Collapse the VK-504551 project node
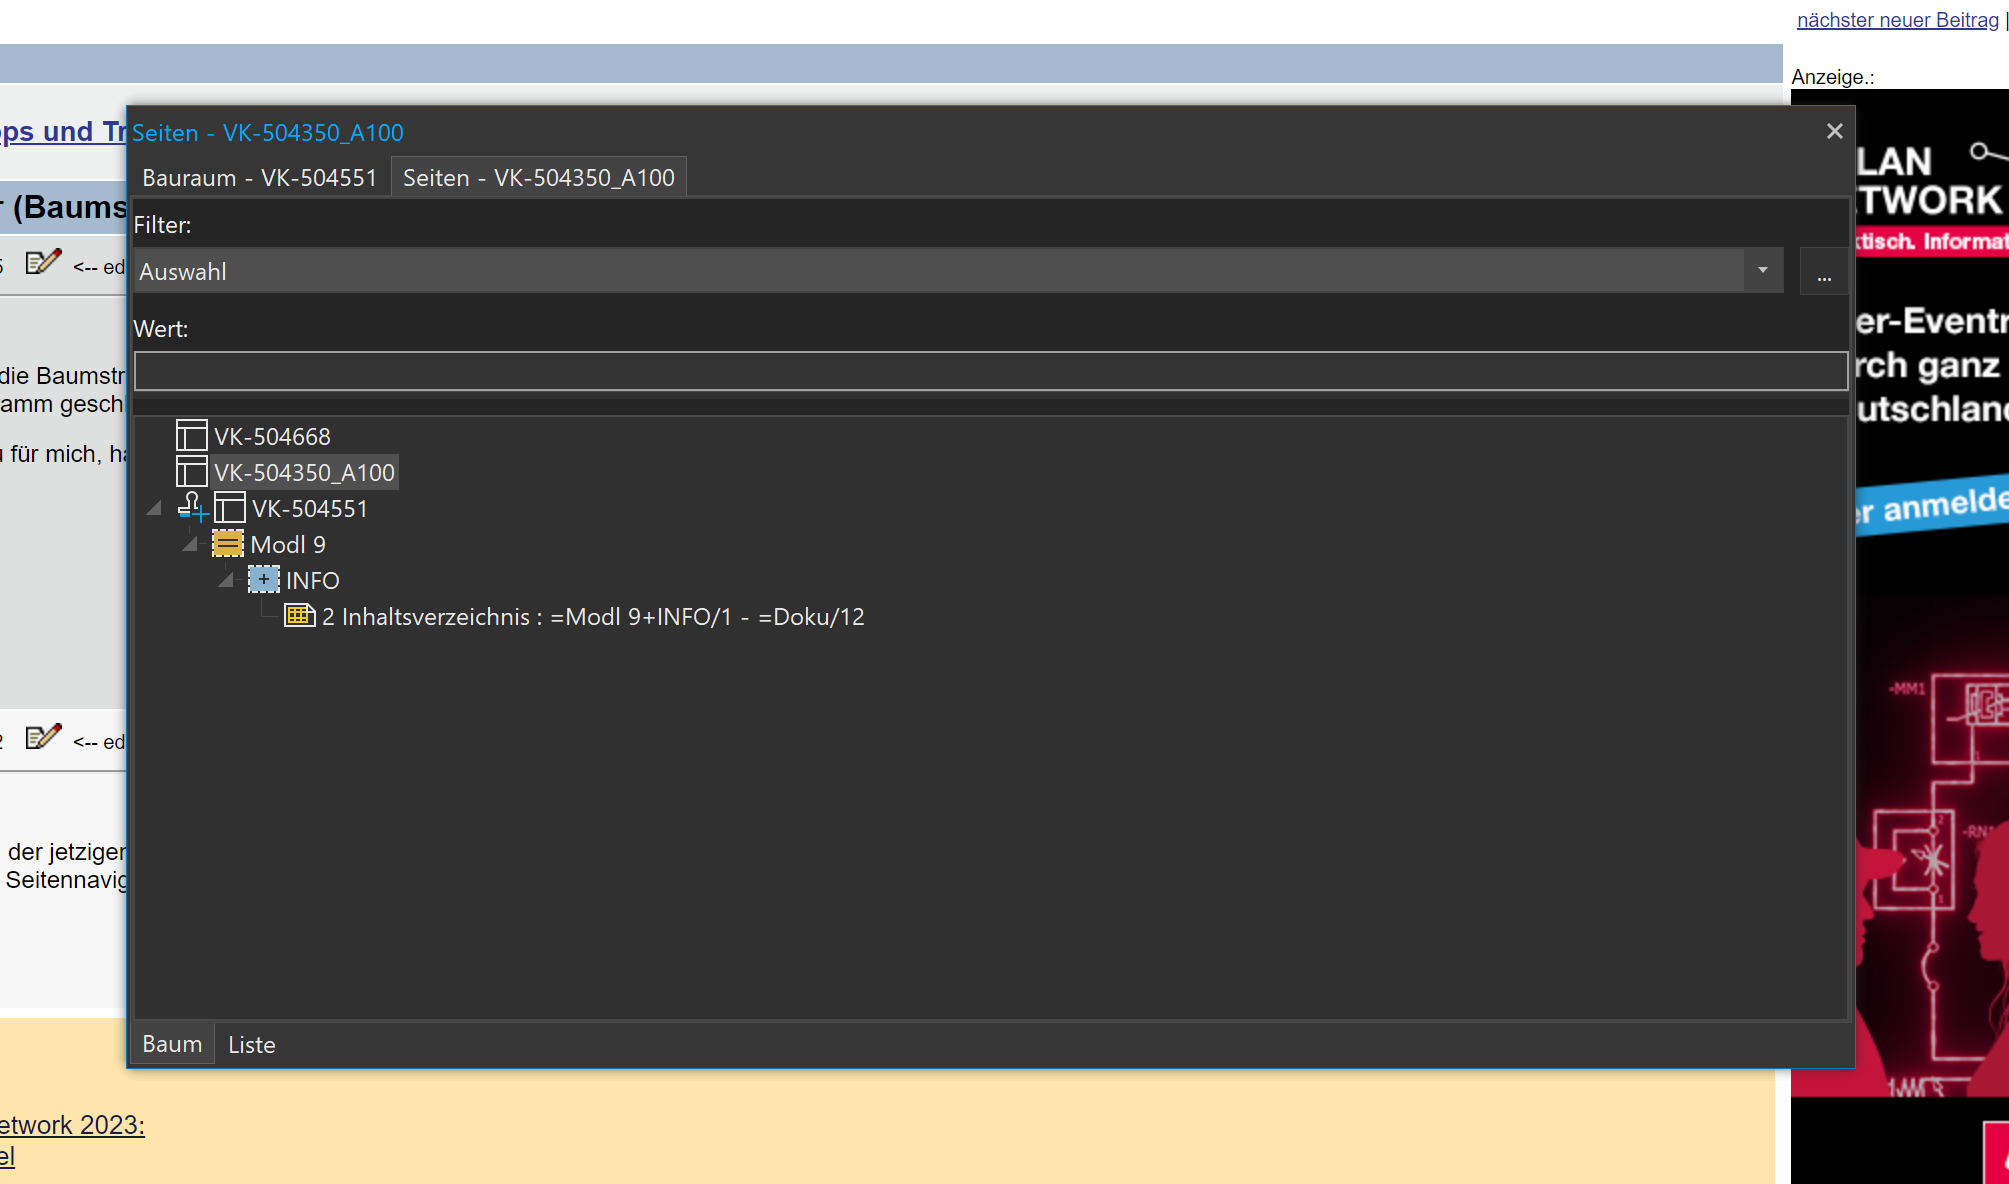The image size is (2009, 1184). coord(154,508)
